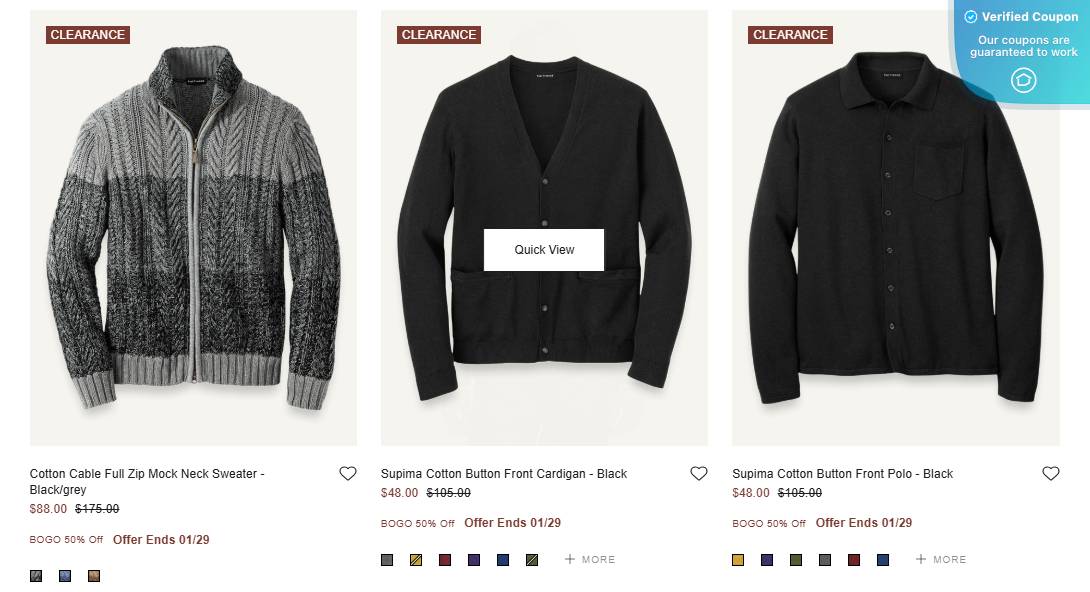Choose burgundy red swatch for the cardigan
The height and width of the screenshot is (592, 1090).
click(445, 560)
